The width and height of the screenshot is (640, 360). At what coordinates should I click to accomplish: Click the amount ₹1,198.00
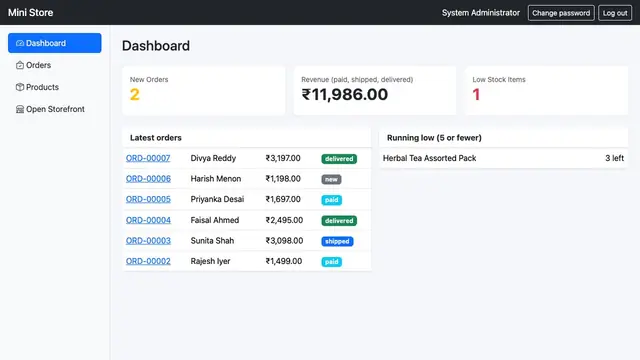283,179
